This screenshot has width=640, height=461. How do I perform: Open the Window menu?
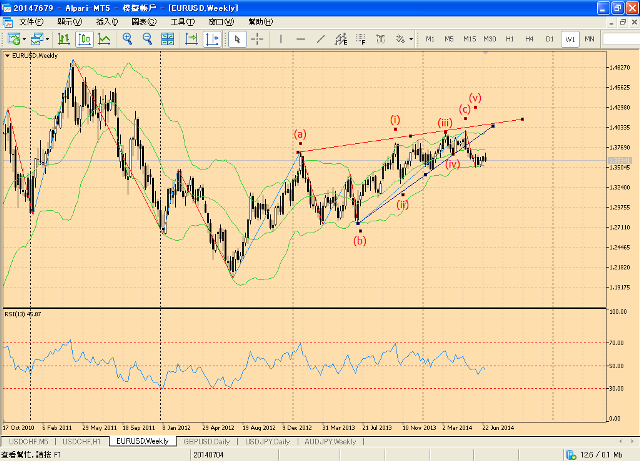pos(221,22)
